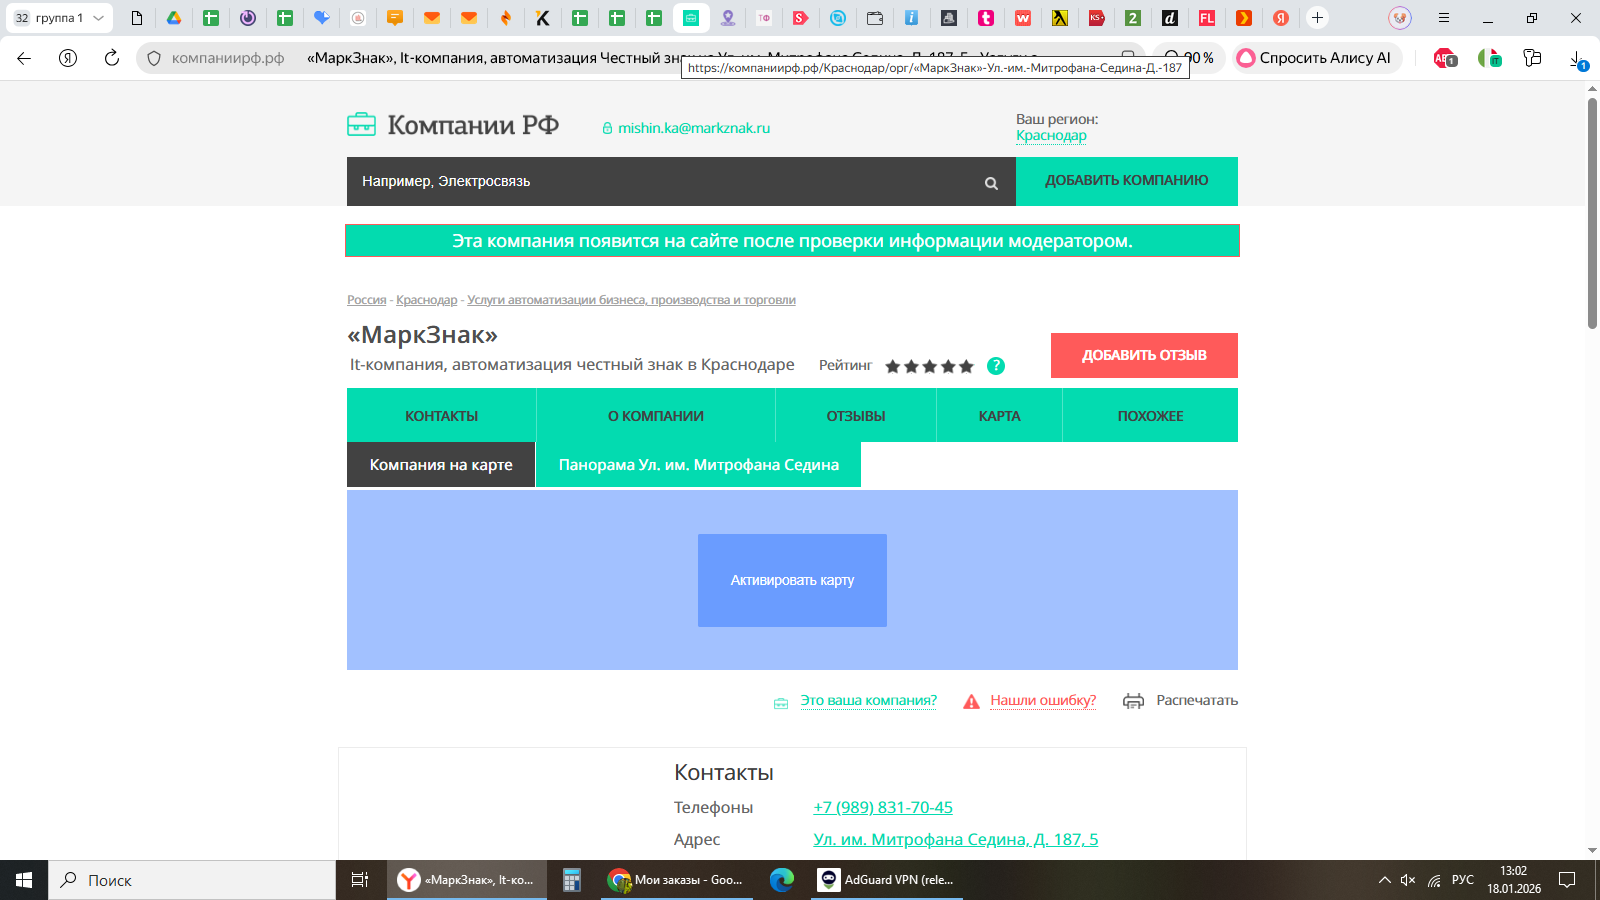Open the green number 2 tab
The width and height of the screenshot is (1600, 900).
1133,18
